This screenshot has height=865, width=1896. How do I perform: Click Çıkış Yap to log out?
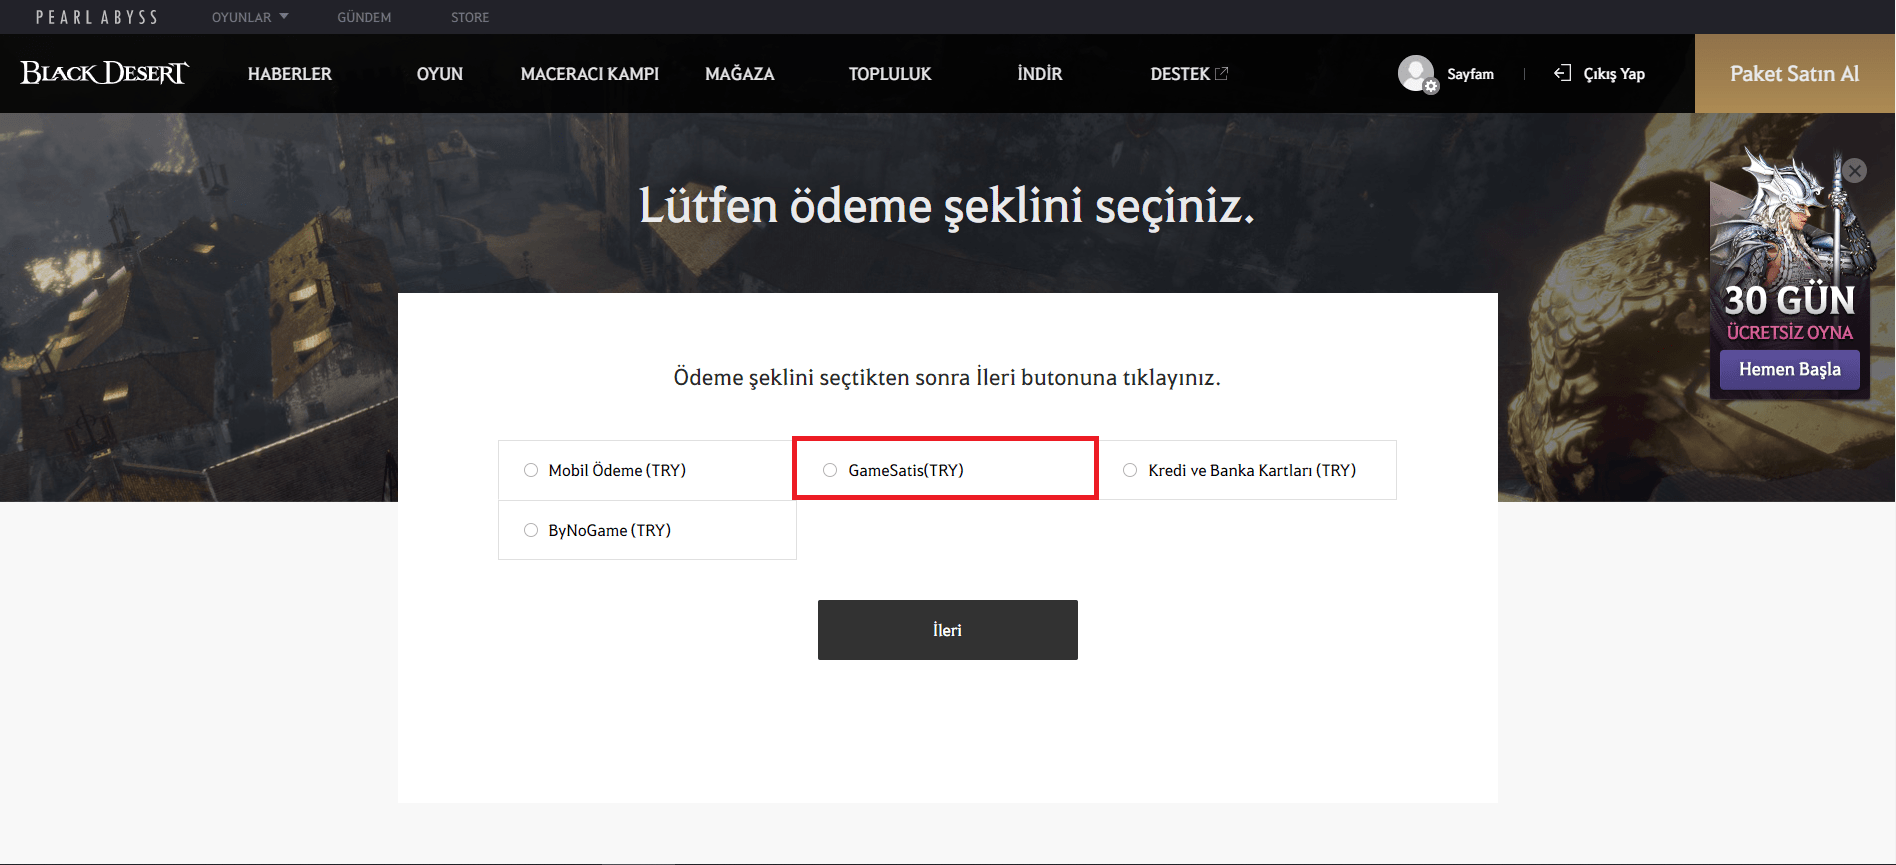pyautogui.click(x=1614, y=74)
